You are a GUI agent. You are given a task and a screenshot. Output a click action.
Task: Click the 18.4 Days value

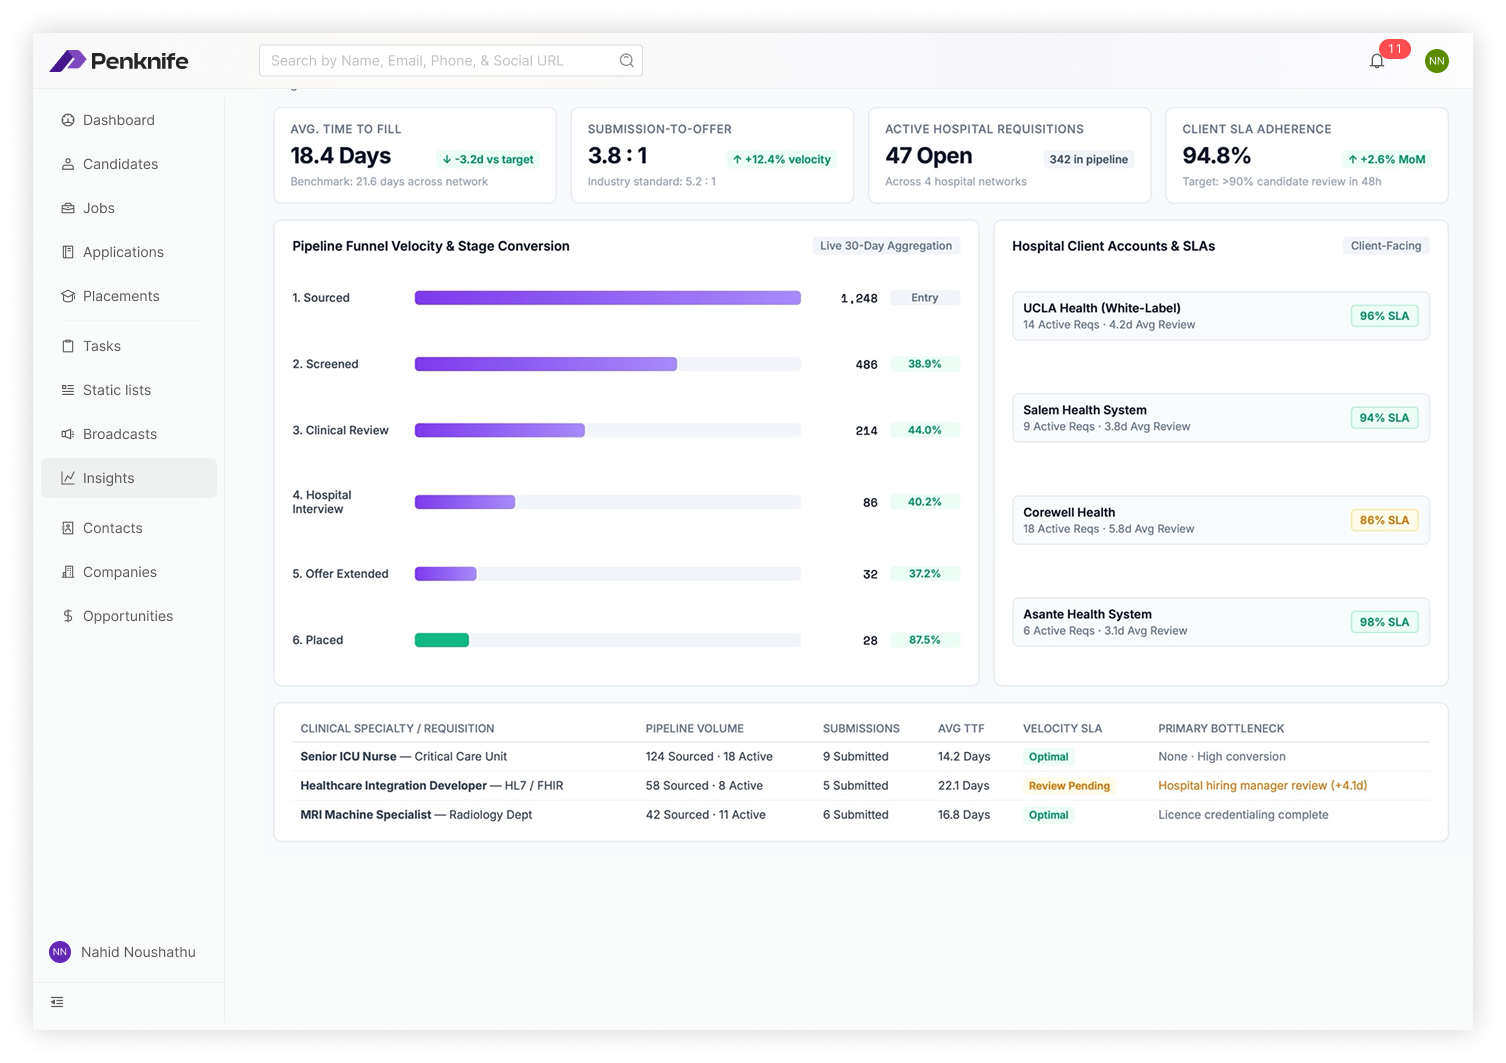(341, 156)
